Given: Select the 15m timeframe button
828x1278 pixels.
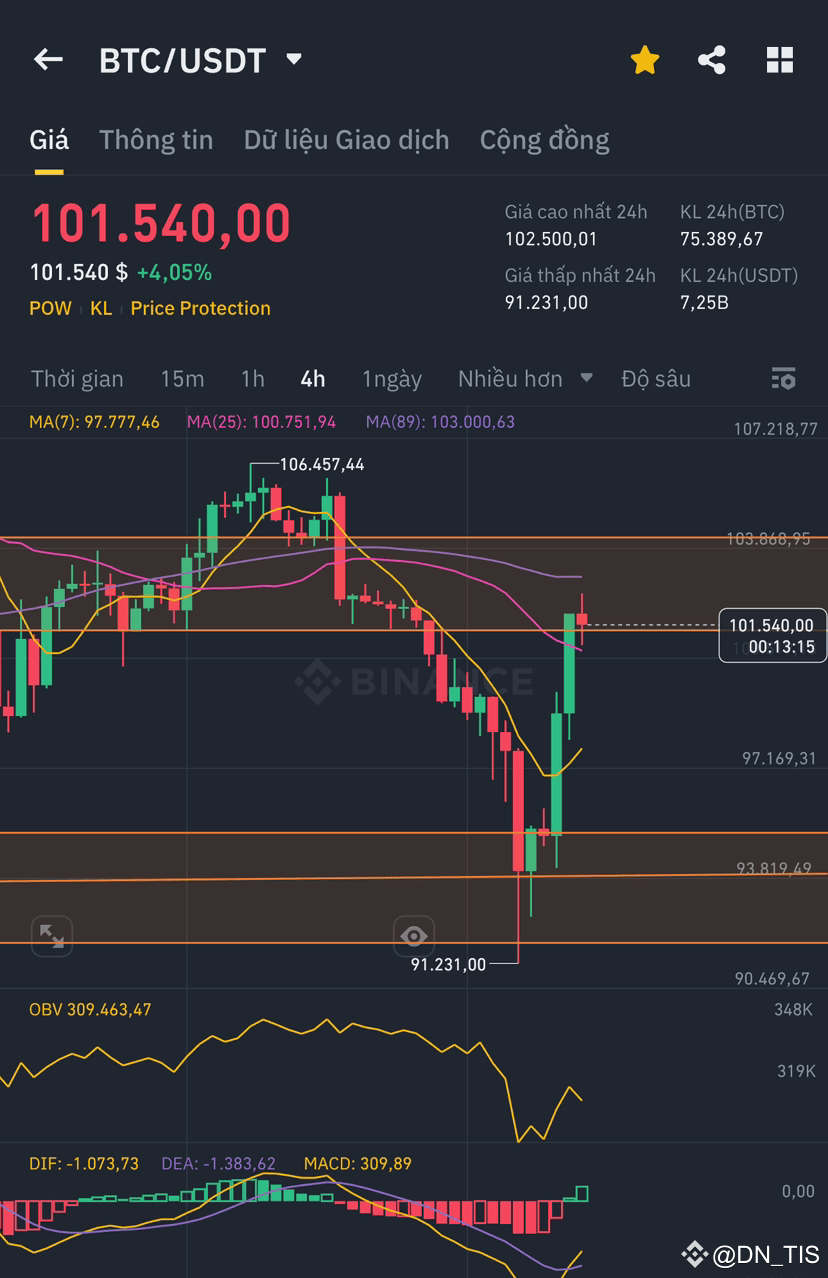Looking at the screenshot, I should click(180, 379).
